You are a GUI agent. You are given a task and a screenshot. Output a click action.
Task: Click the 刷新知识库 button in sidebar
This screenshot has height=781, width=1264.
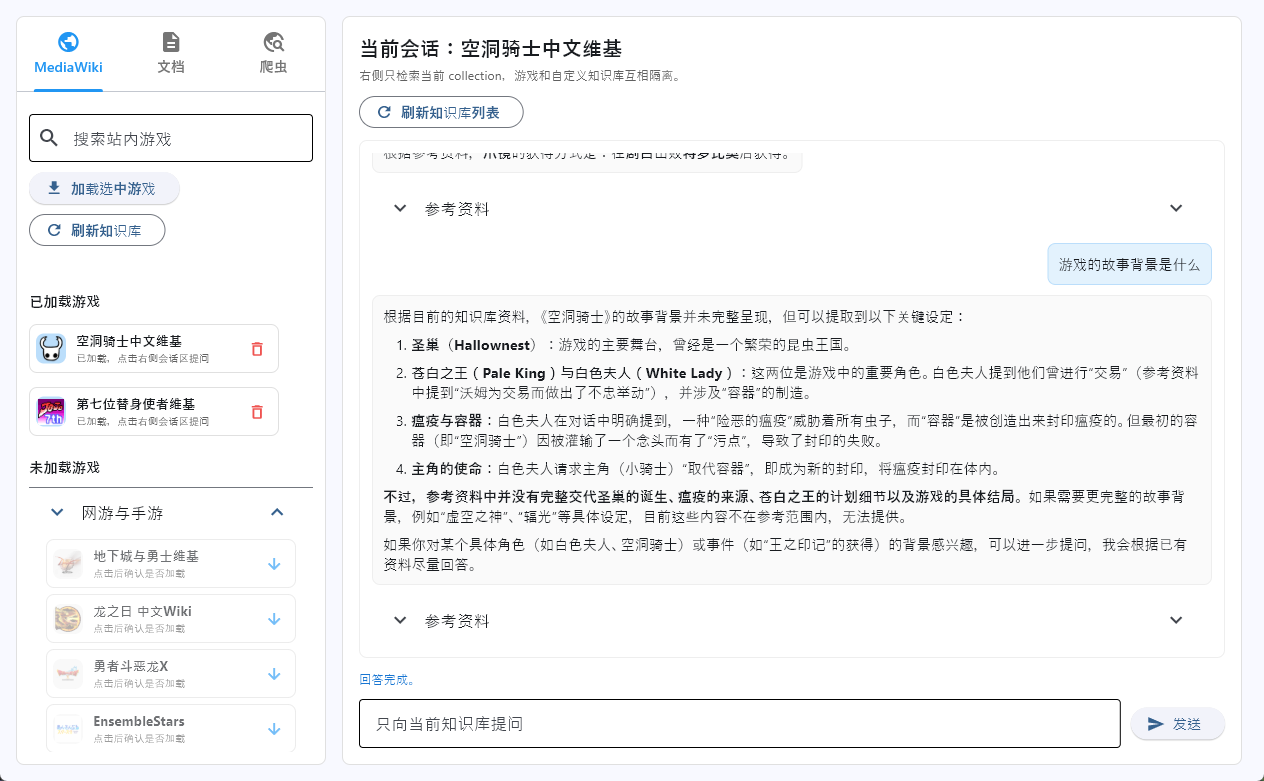tap(97, 230)
